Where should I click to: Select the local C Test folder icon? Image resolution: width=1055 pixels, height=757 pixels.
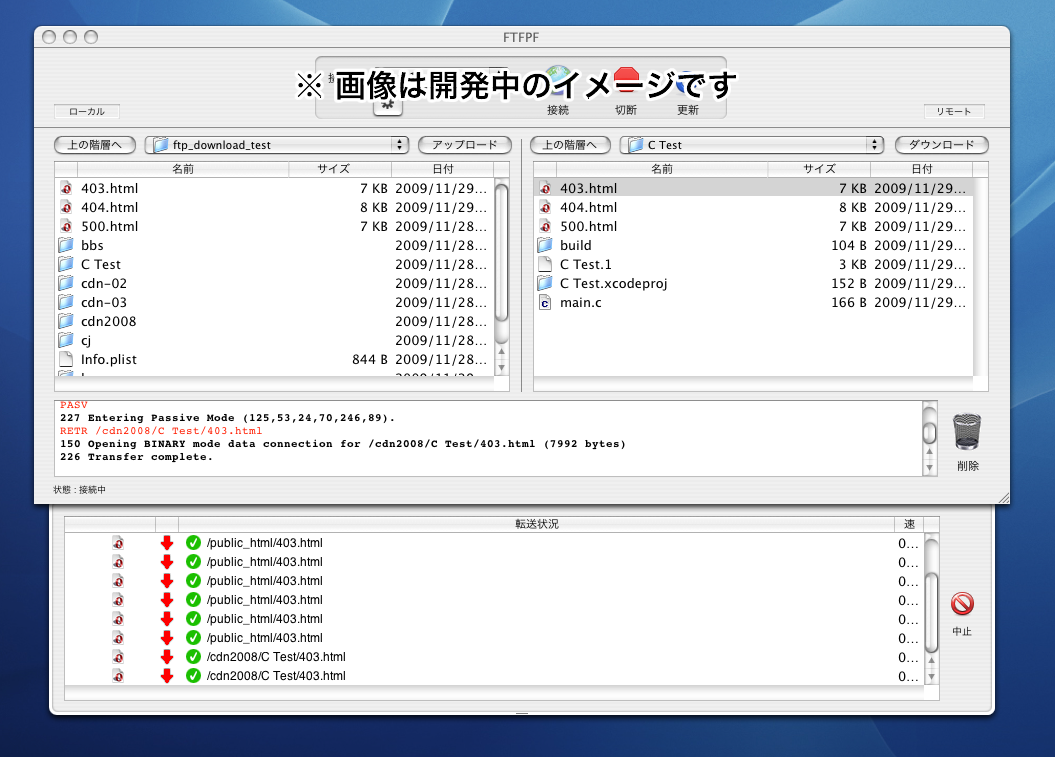coord(66,264)
